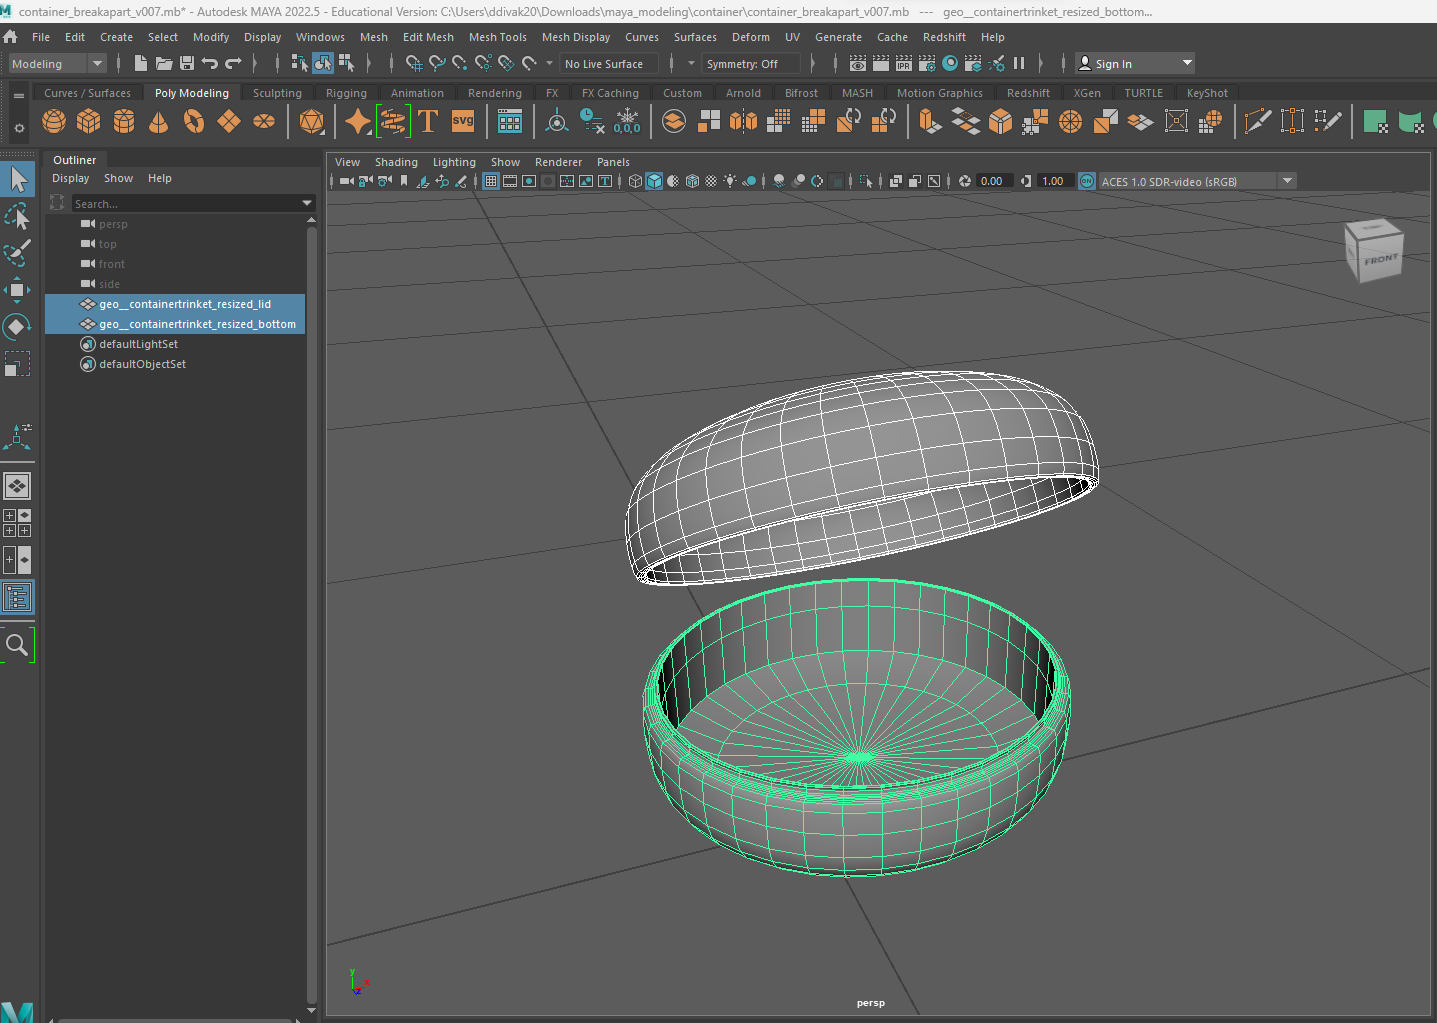
Task: Click the IPR render icon
Action: pyautogui.click(x=904, y=63)
